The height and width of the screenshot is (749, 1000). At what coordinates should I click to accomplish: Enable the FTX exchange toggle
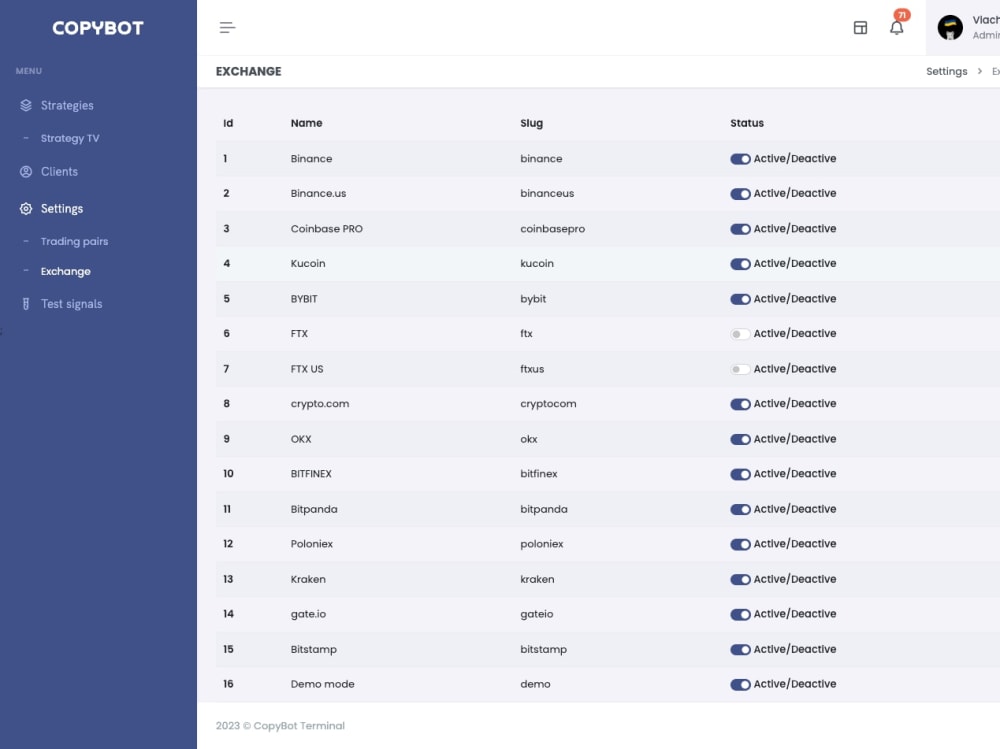click(740, 333)
